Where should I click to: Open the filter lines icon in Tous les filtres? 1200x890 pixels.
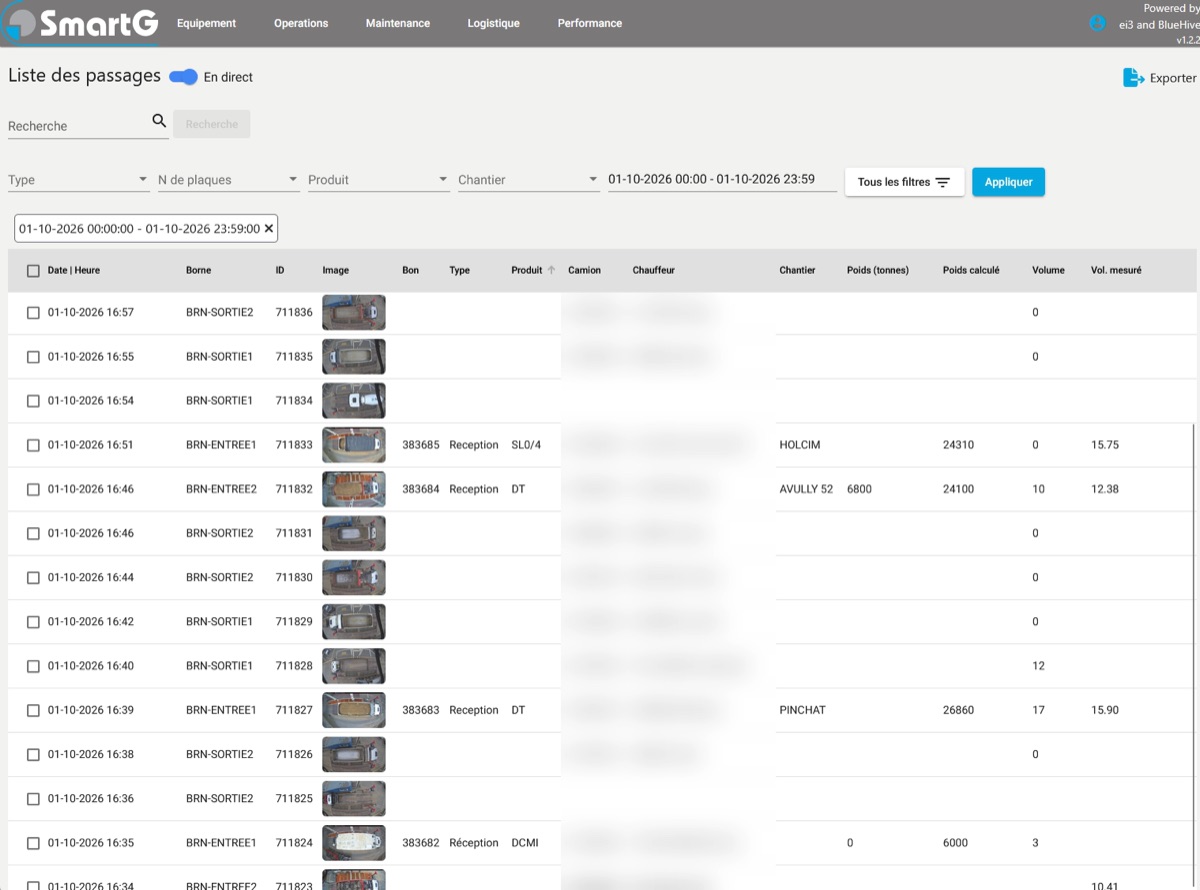942,182
